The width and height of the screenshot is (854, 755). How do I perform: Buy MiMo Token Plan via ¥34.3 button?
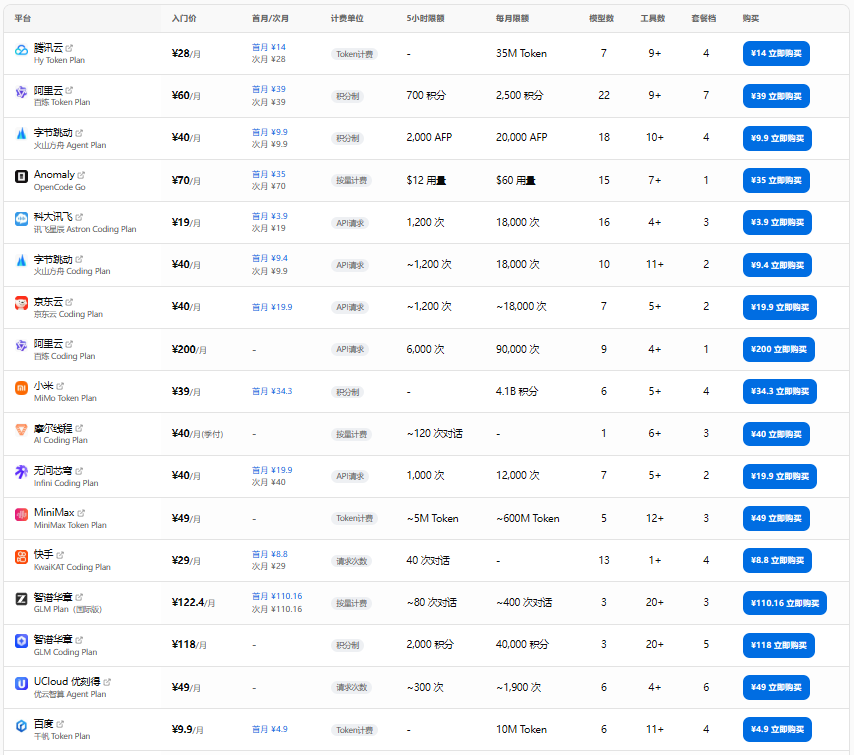[x=780, y=391]
